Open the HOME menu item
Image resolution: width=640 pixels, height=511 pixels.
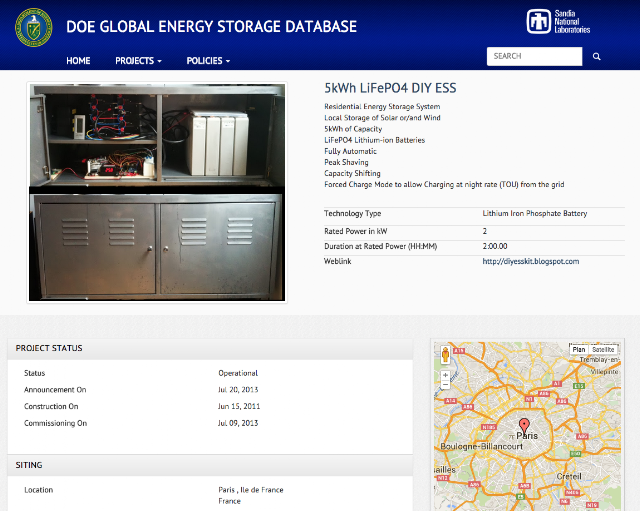[x=78, y=61]
